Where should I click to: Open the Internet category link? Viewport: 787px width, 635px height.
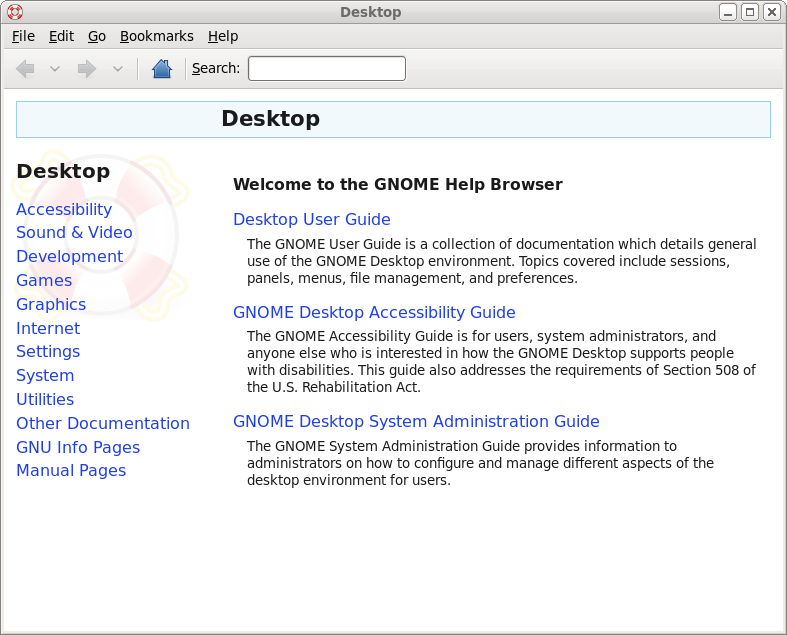[48, 328]
